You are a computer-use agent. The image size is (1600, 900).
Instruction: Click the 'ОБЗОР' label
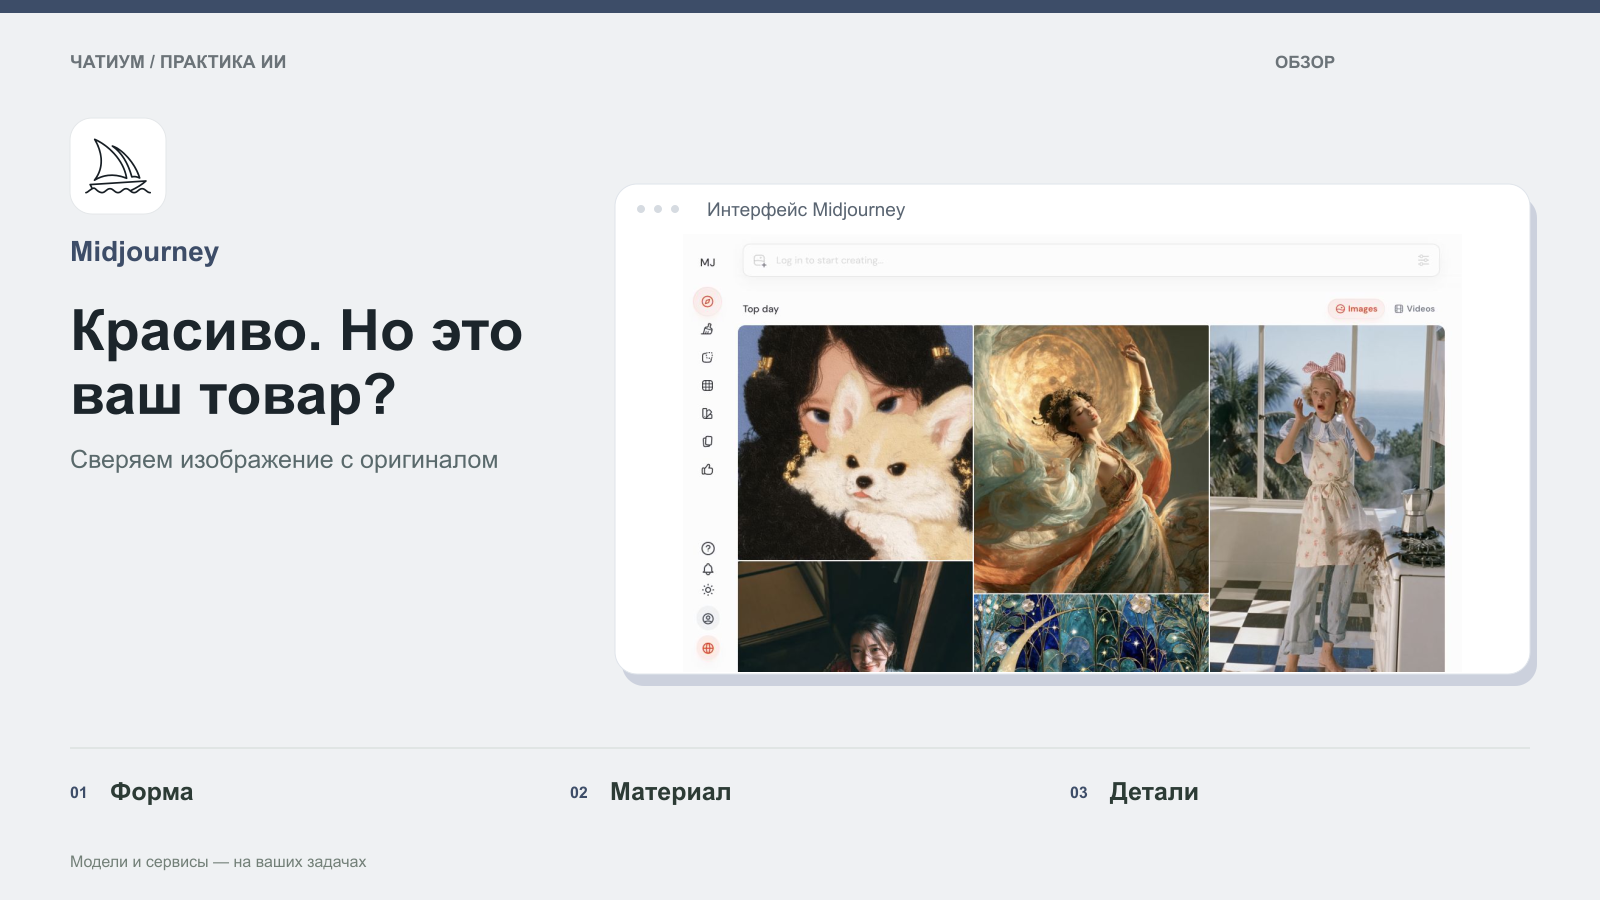(x=1304, y=62)
